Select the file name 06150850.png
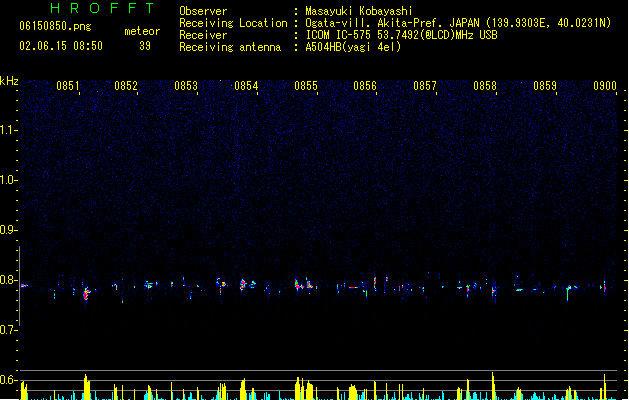Image resolution: width=629 pixels, height=400 pixels. (x=55, y=26)
